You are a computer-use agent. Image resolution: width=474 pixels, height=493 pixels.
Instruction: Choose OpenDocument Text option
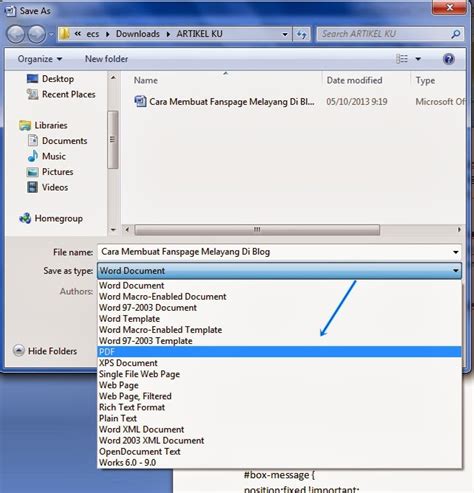point(279,451)
